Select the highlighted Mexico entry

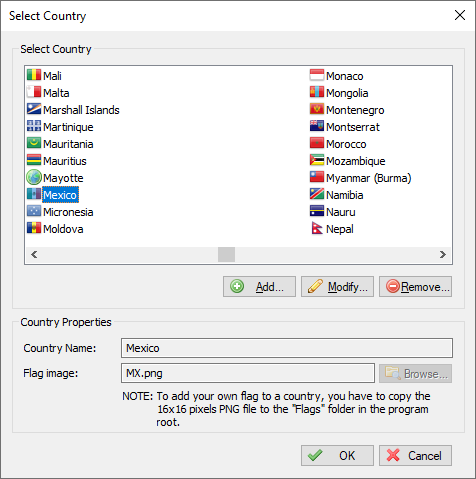60,195
